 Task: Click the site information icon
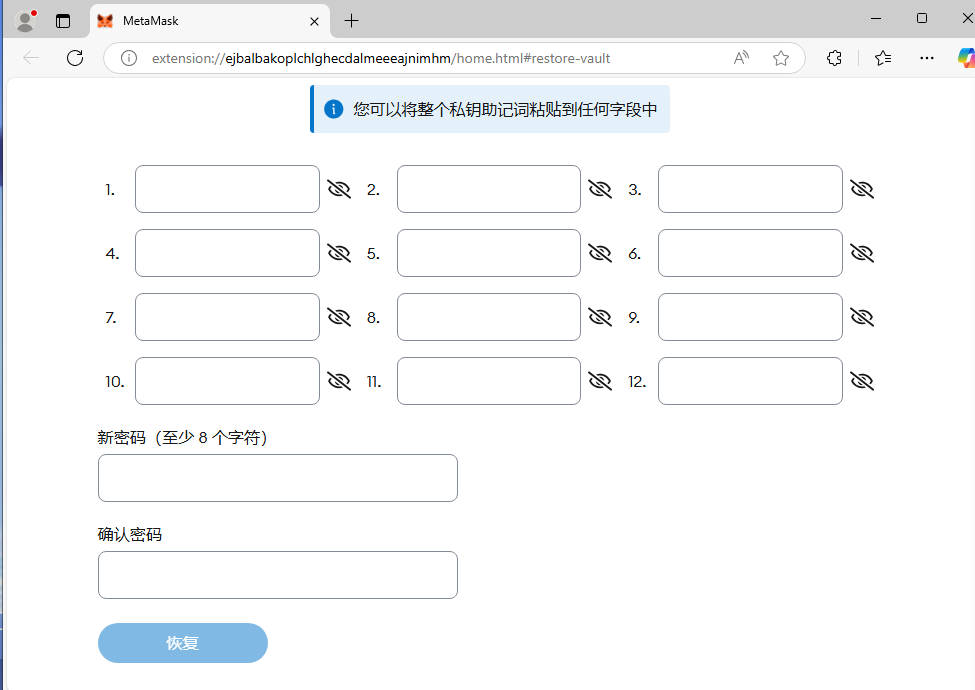[x=128, y=58]
